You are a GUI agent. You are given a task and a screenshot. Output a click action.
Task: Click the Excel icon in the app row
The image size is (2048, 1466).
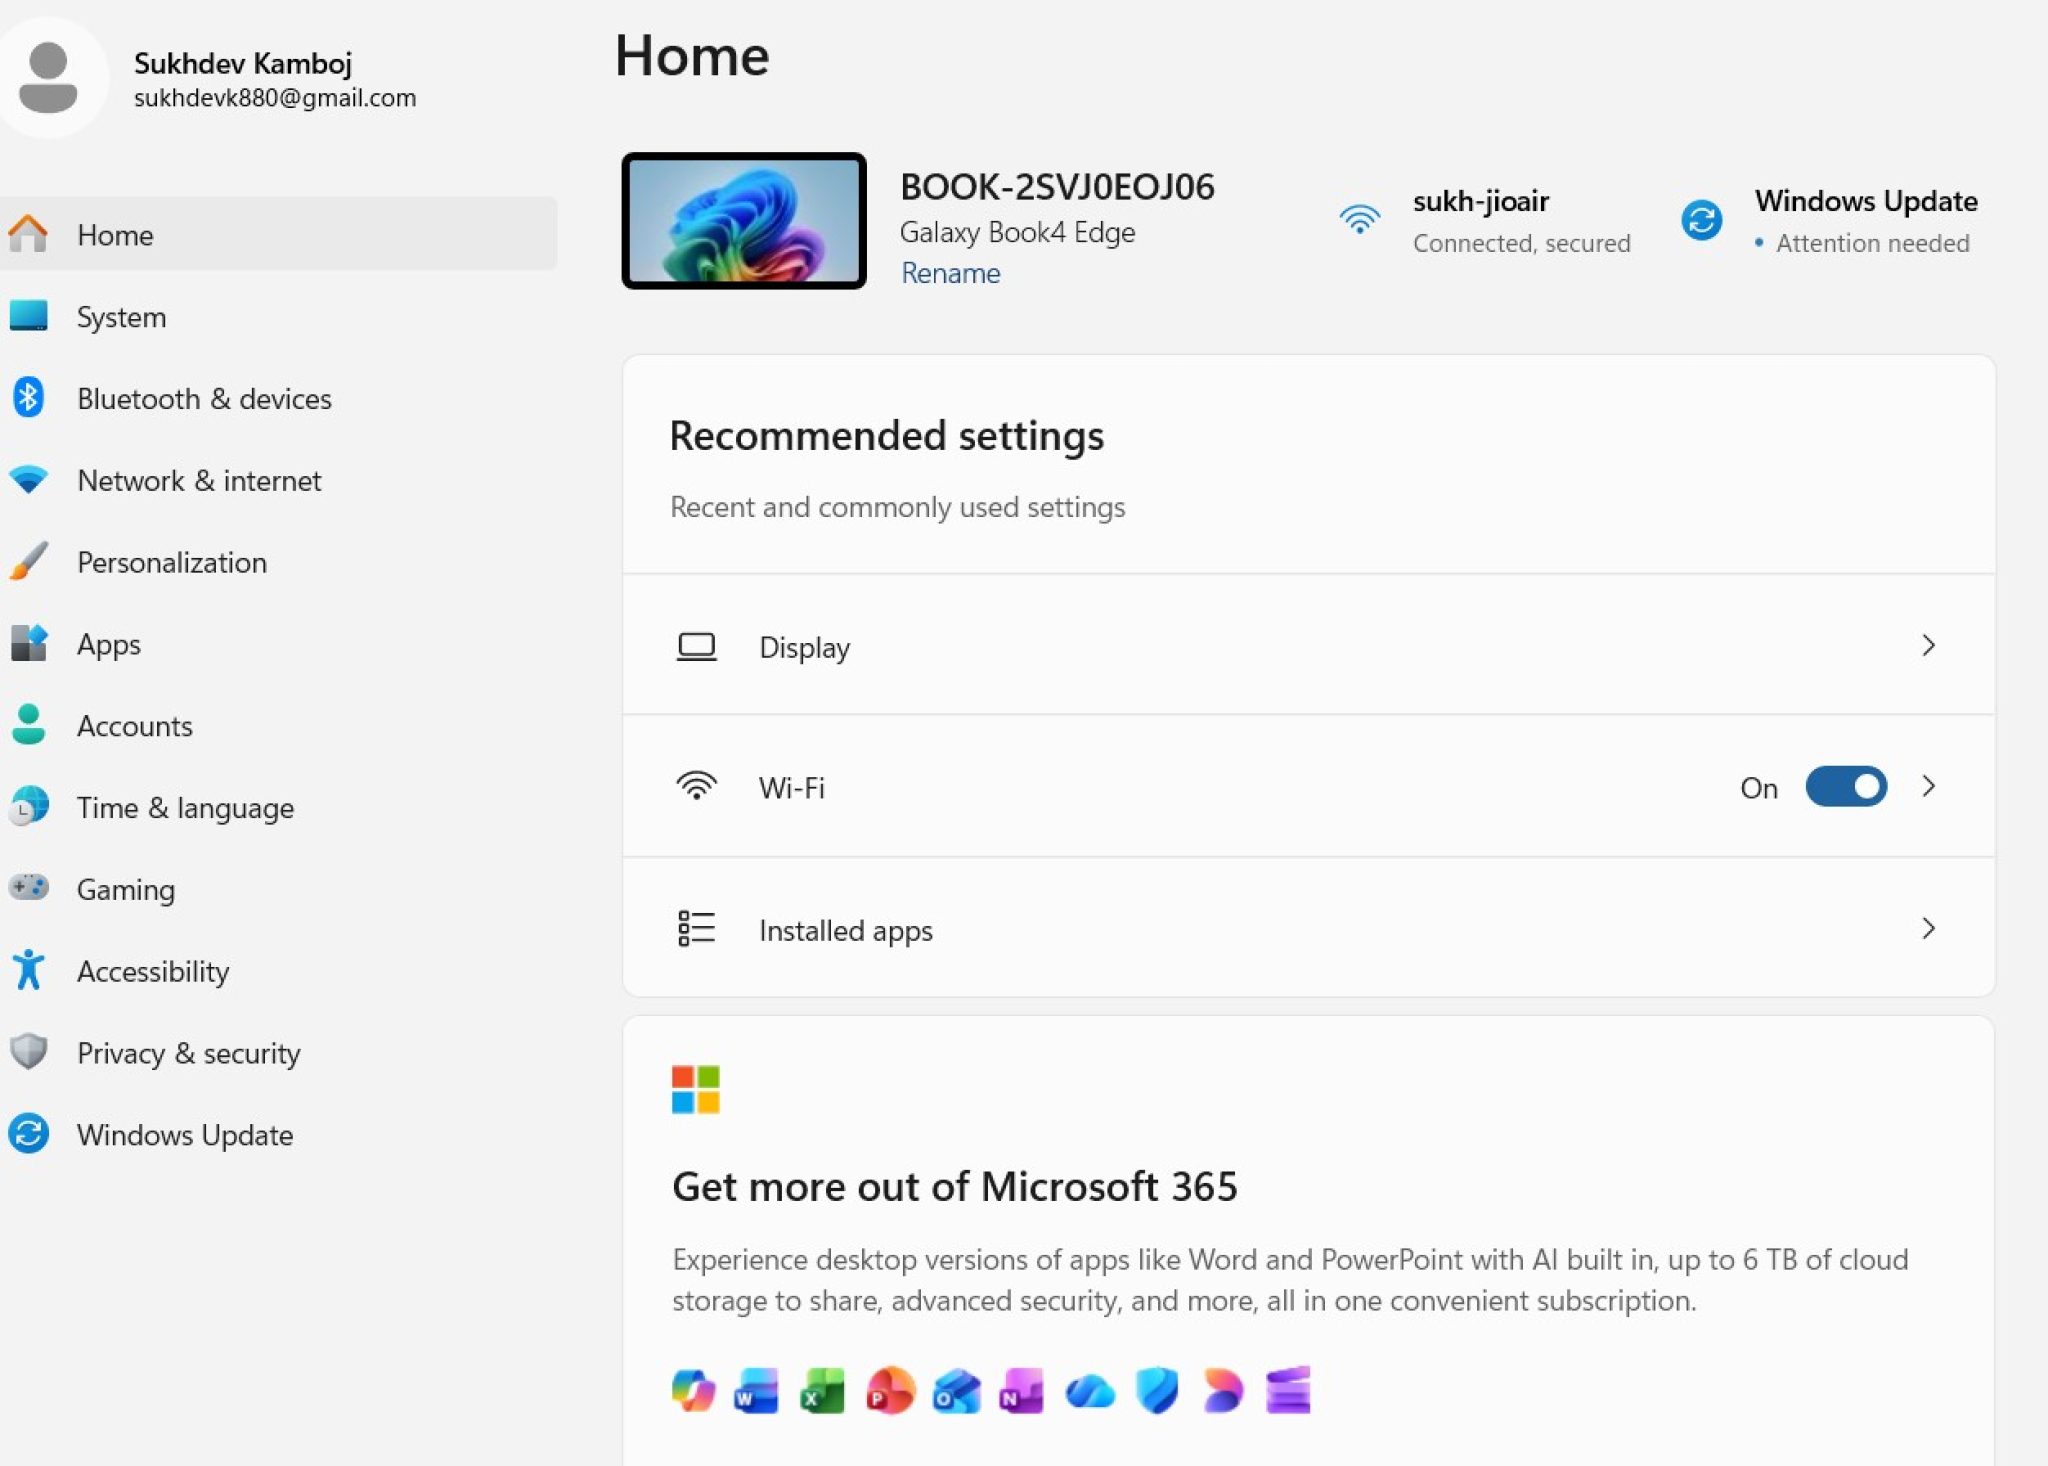pyautogui.click(x=820, y=1390)
